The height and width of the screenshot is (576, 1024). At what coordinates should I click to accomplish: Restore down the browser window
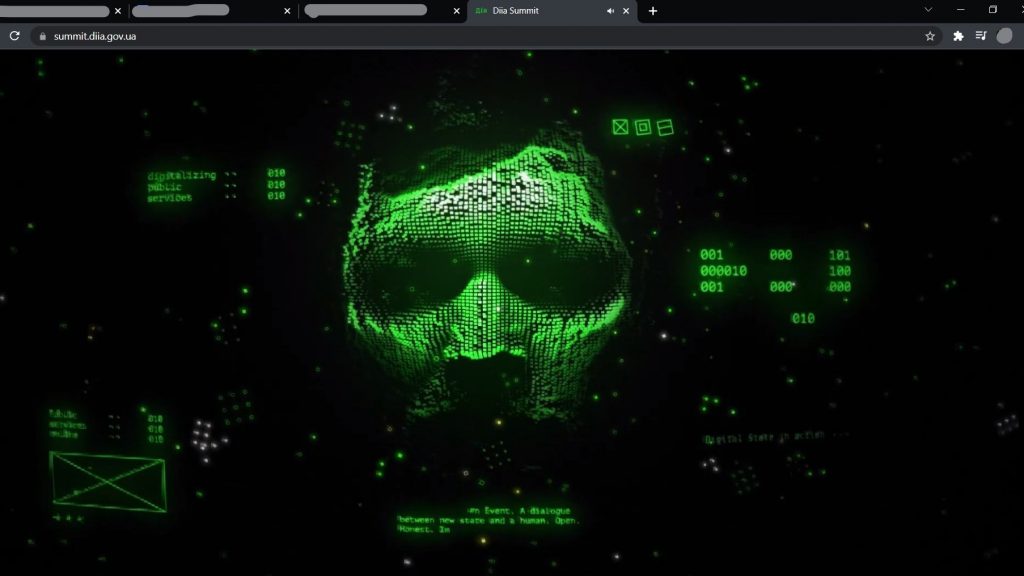pyautogui.click(x=993, y=10)
